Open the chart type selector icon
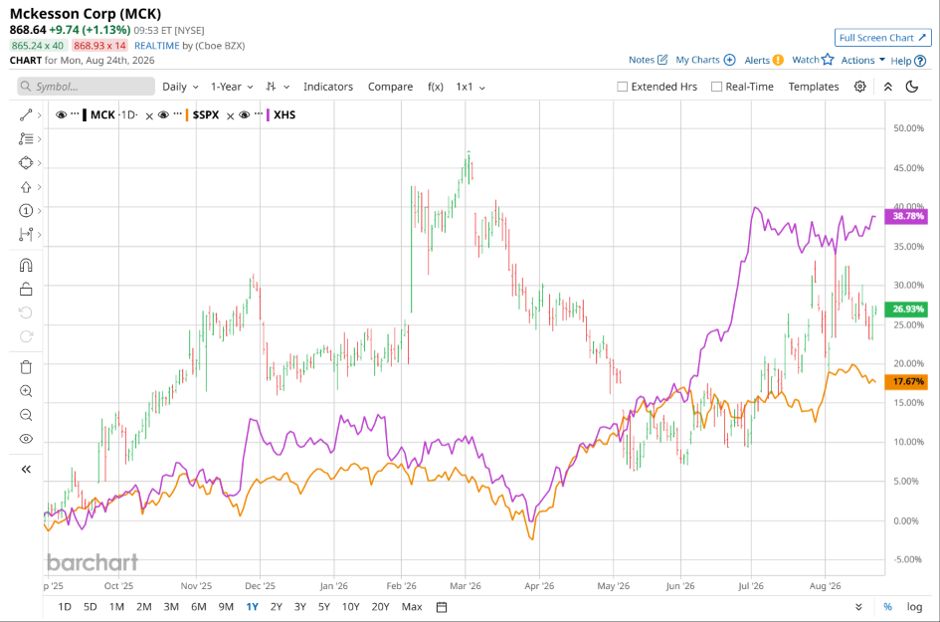This screenshot has height=622, width=940. tap(272, 87)
